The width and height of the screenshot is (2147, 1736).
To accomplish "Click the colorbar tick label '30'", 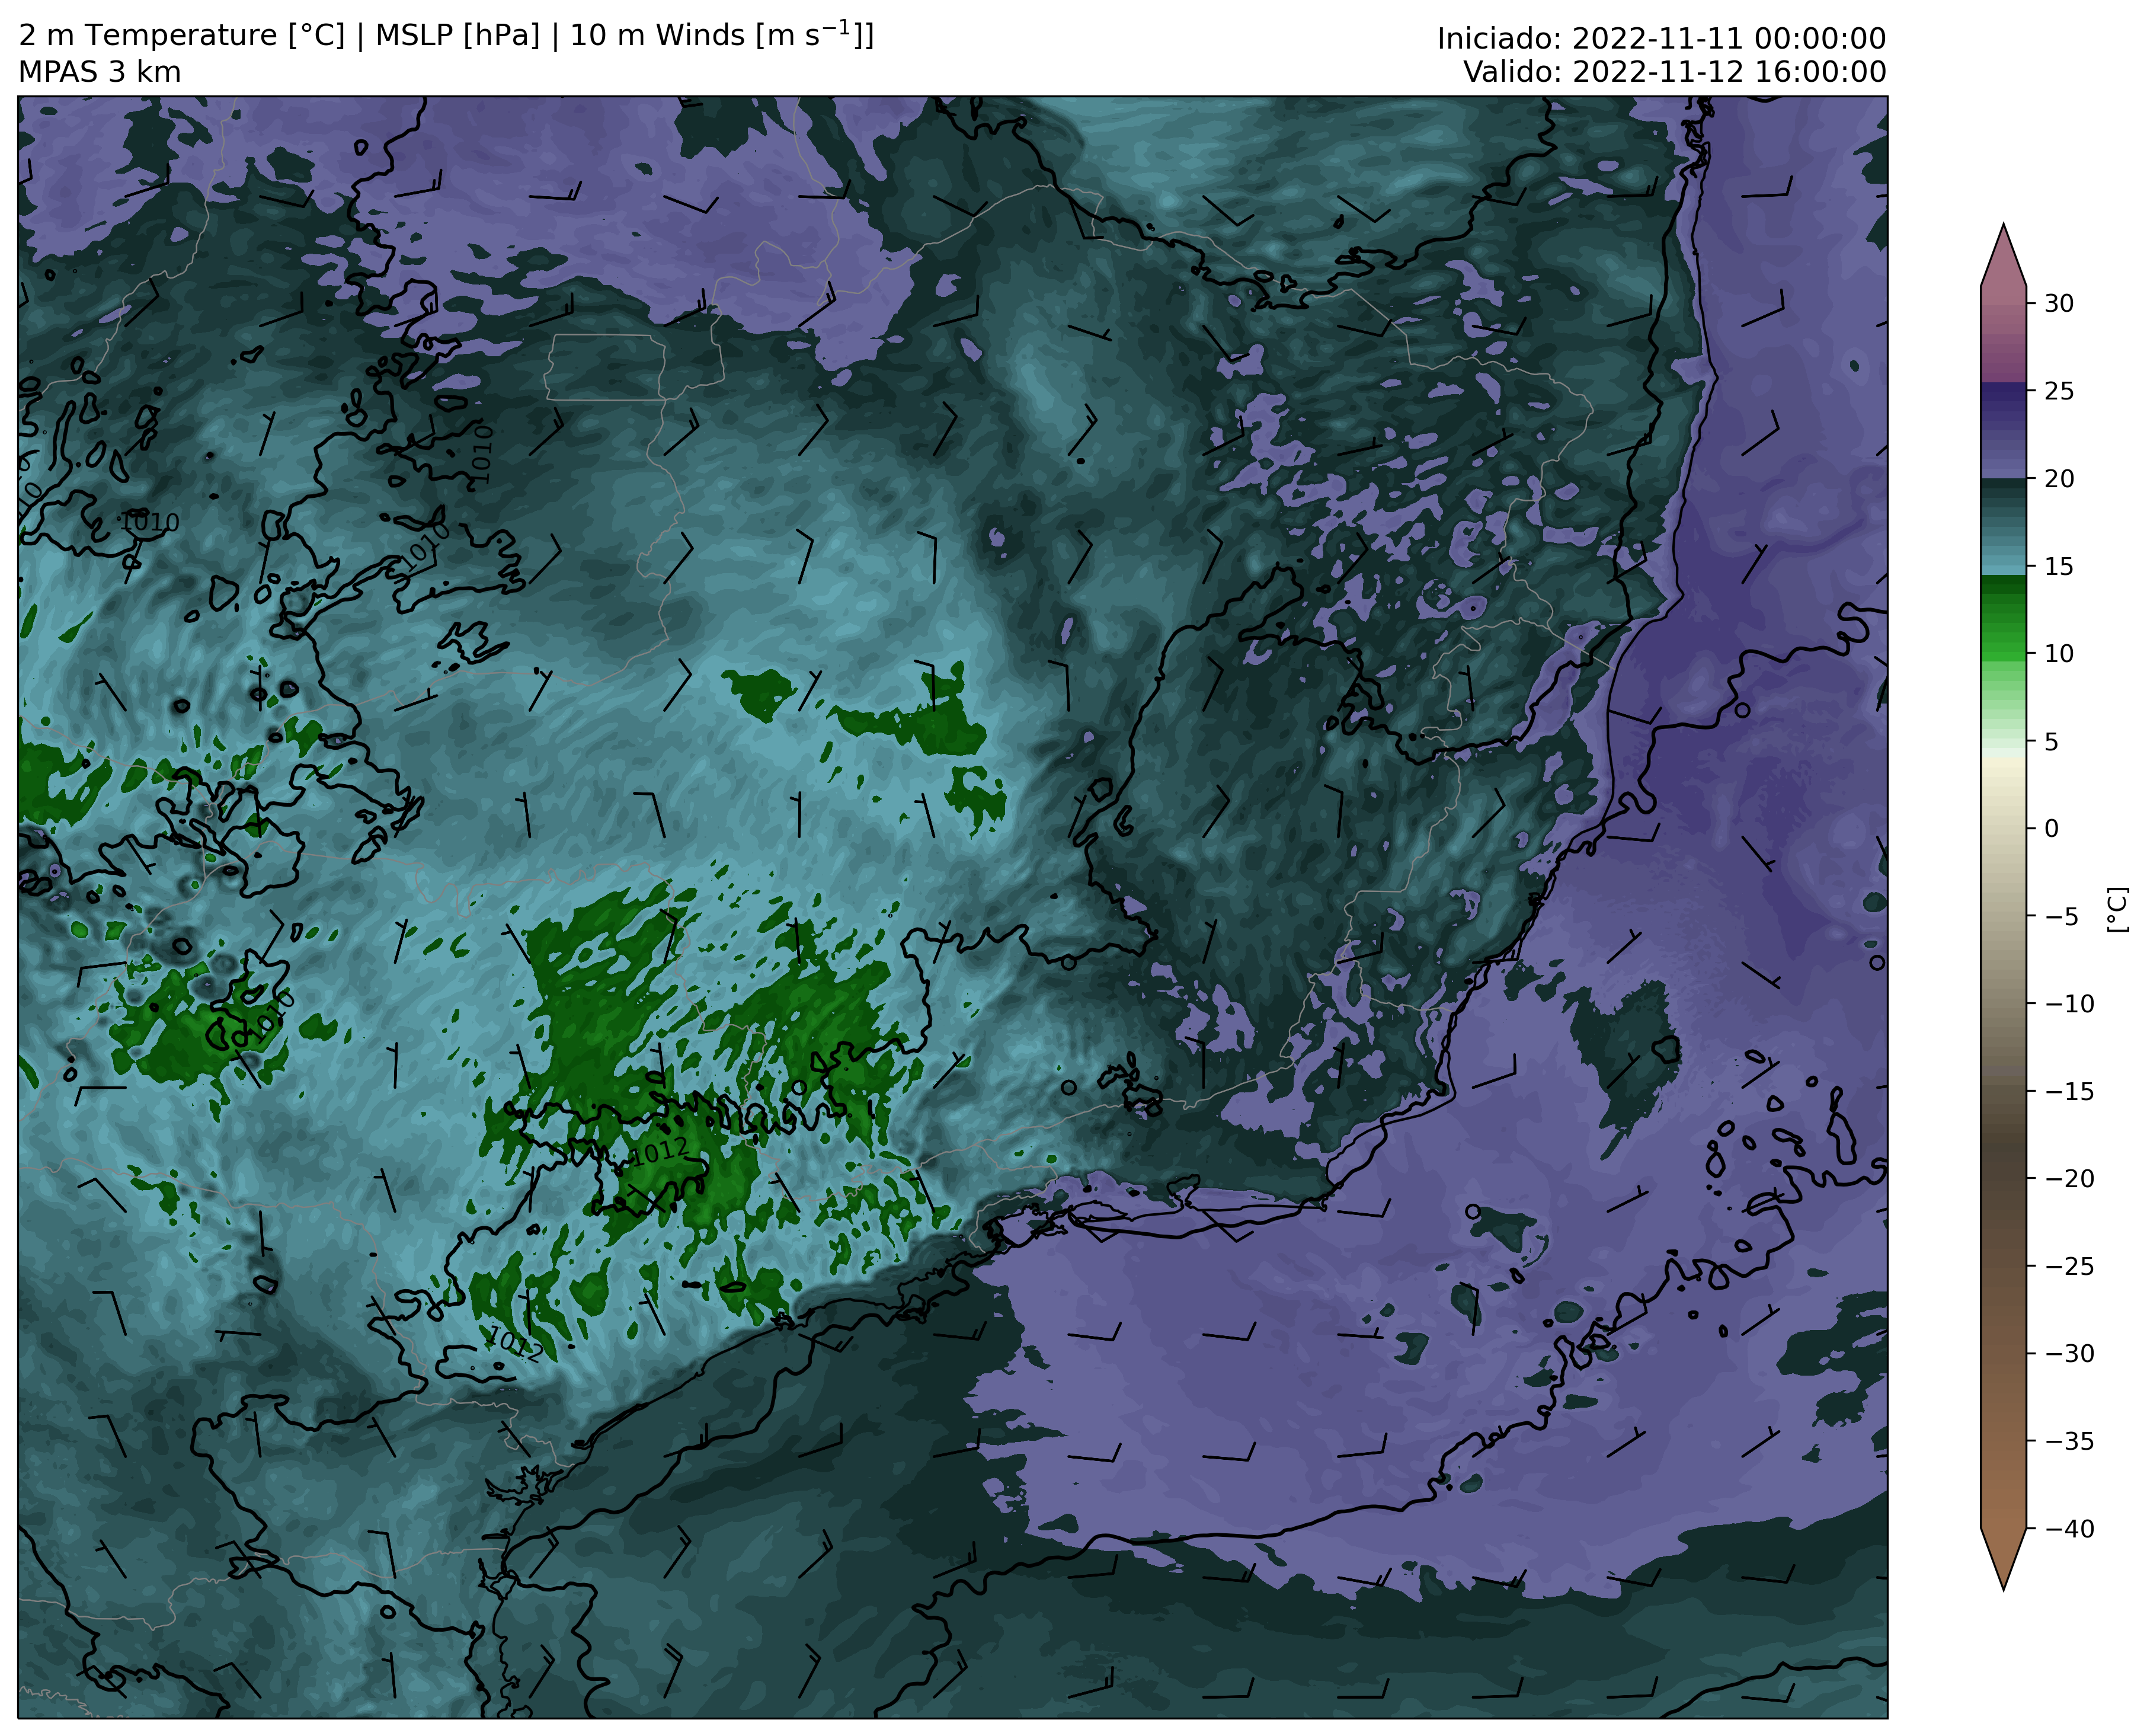I will (2058, 303).
